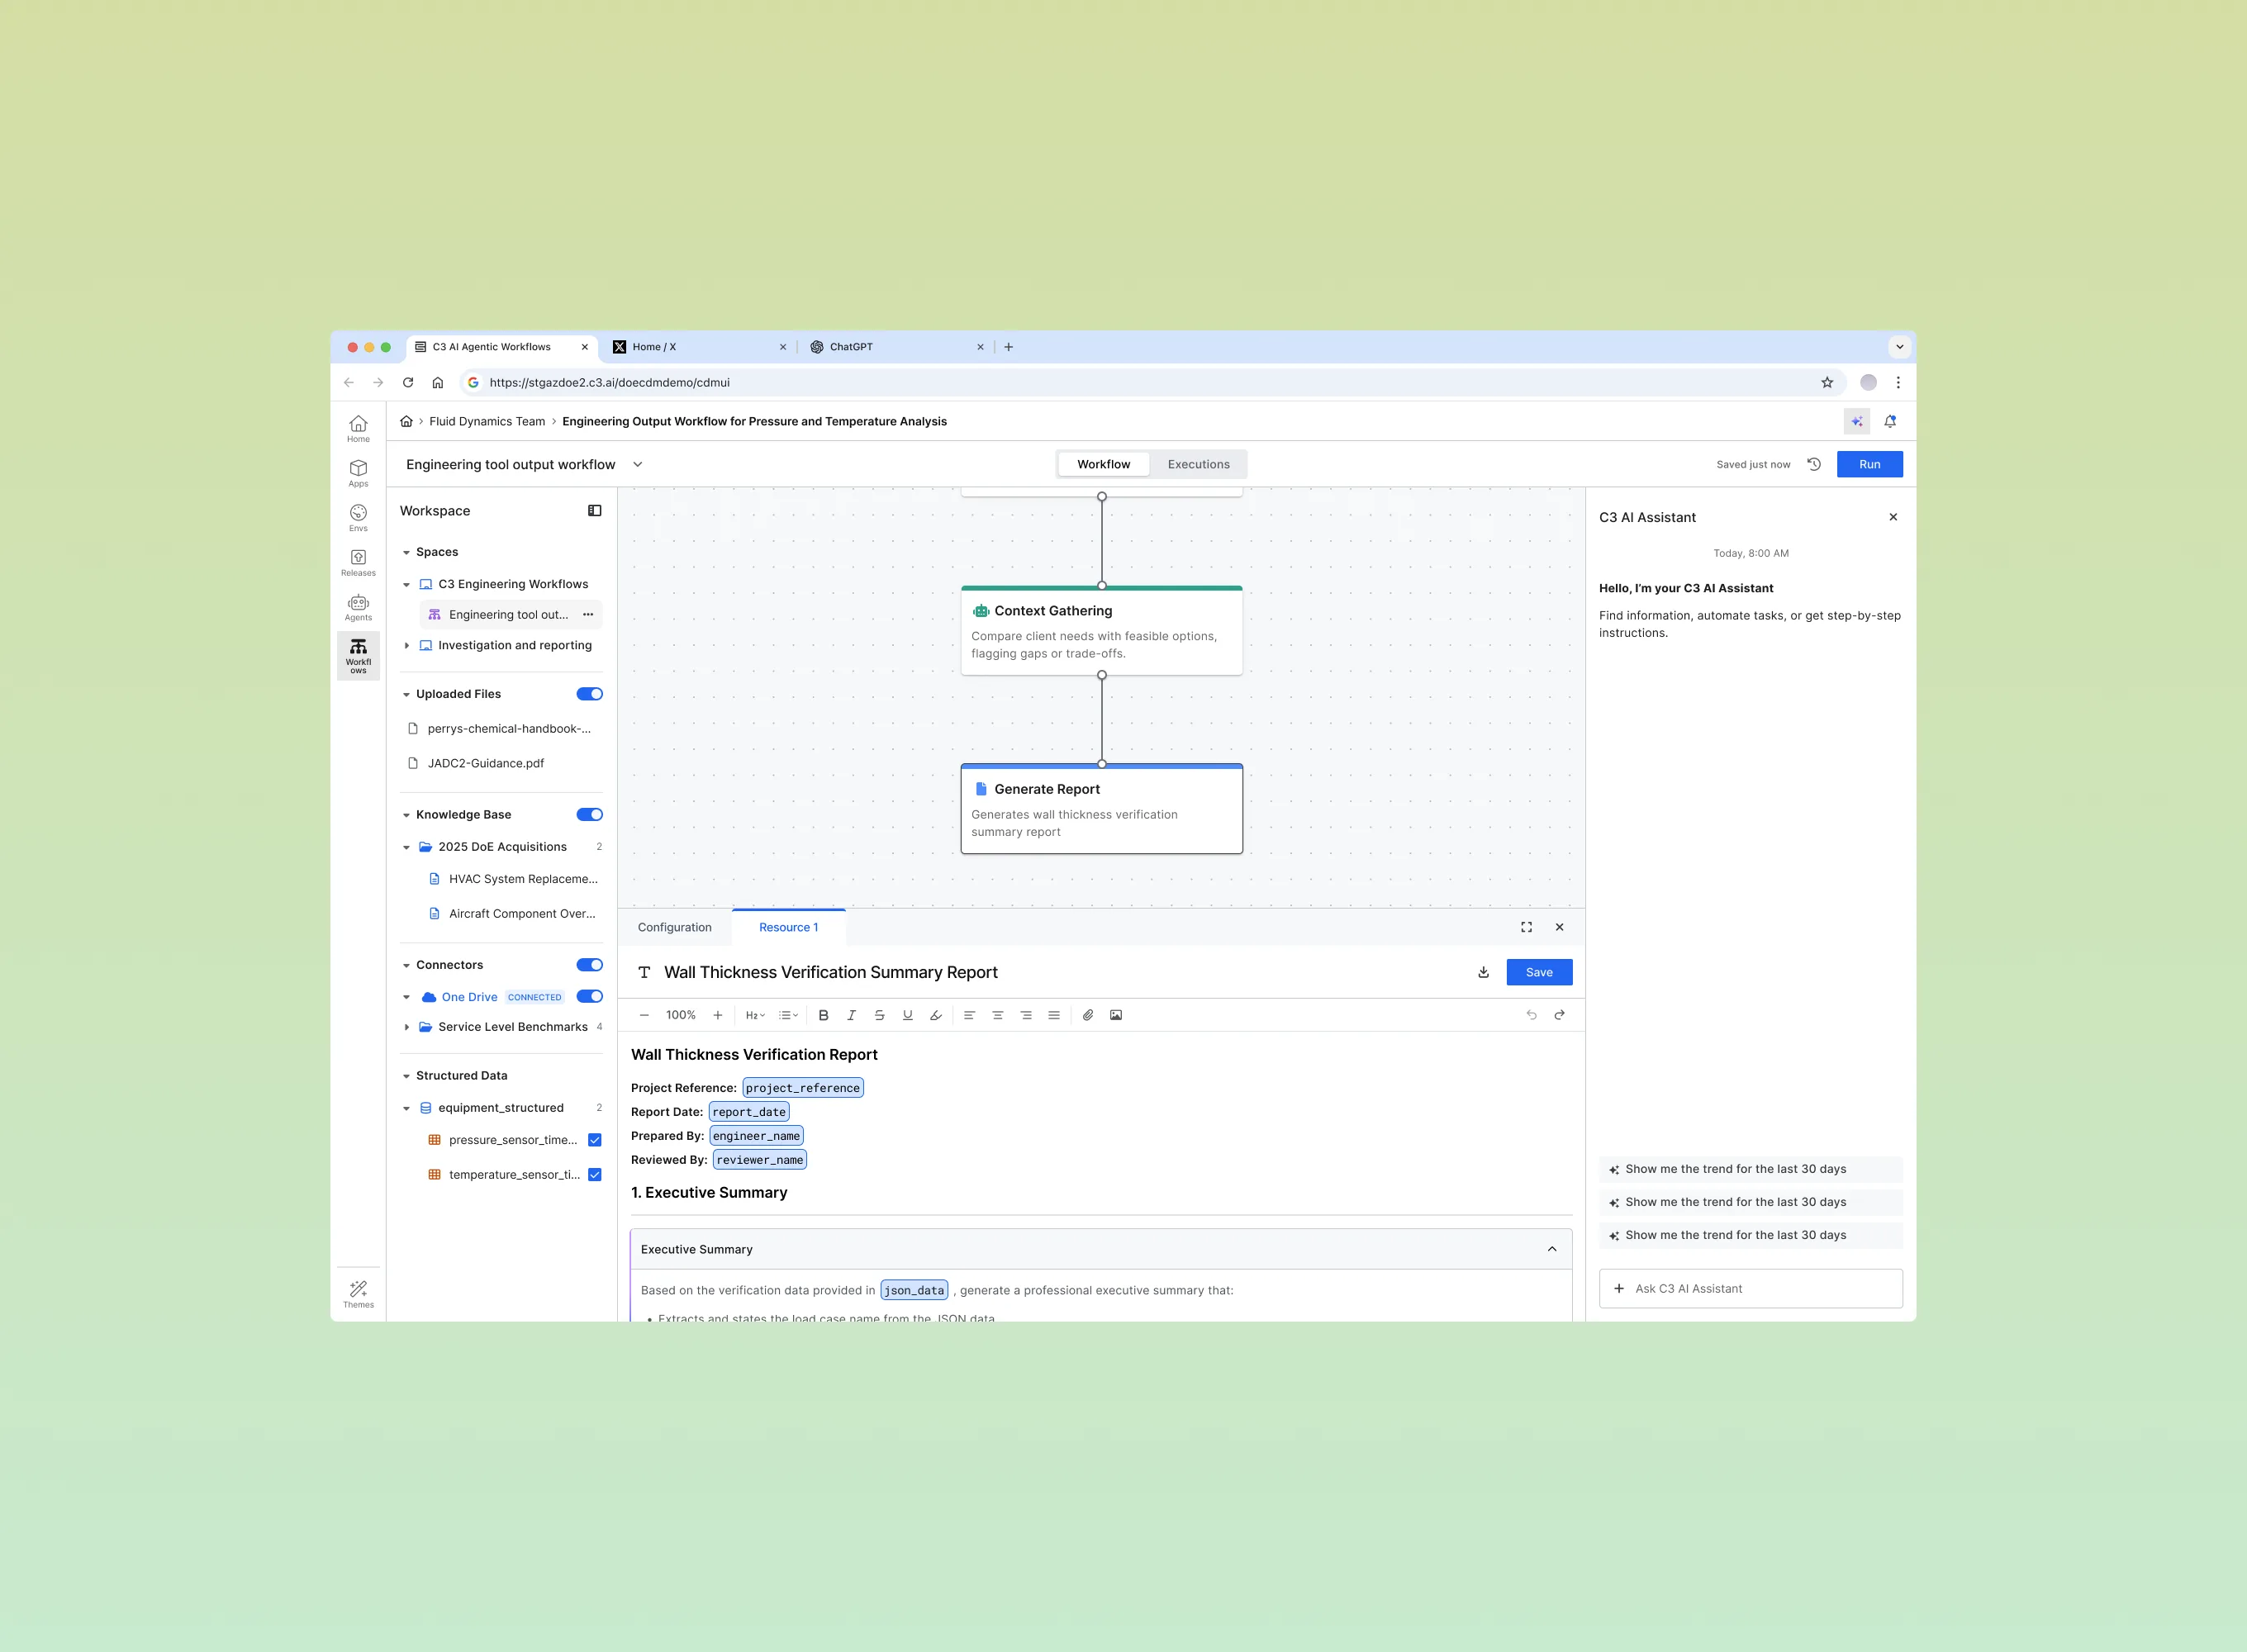Switch to Home / X browser tab

coord(699,347)
